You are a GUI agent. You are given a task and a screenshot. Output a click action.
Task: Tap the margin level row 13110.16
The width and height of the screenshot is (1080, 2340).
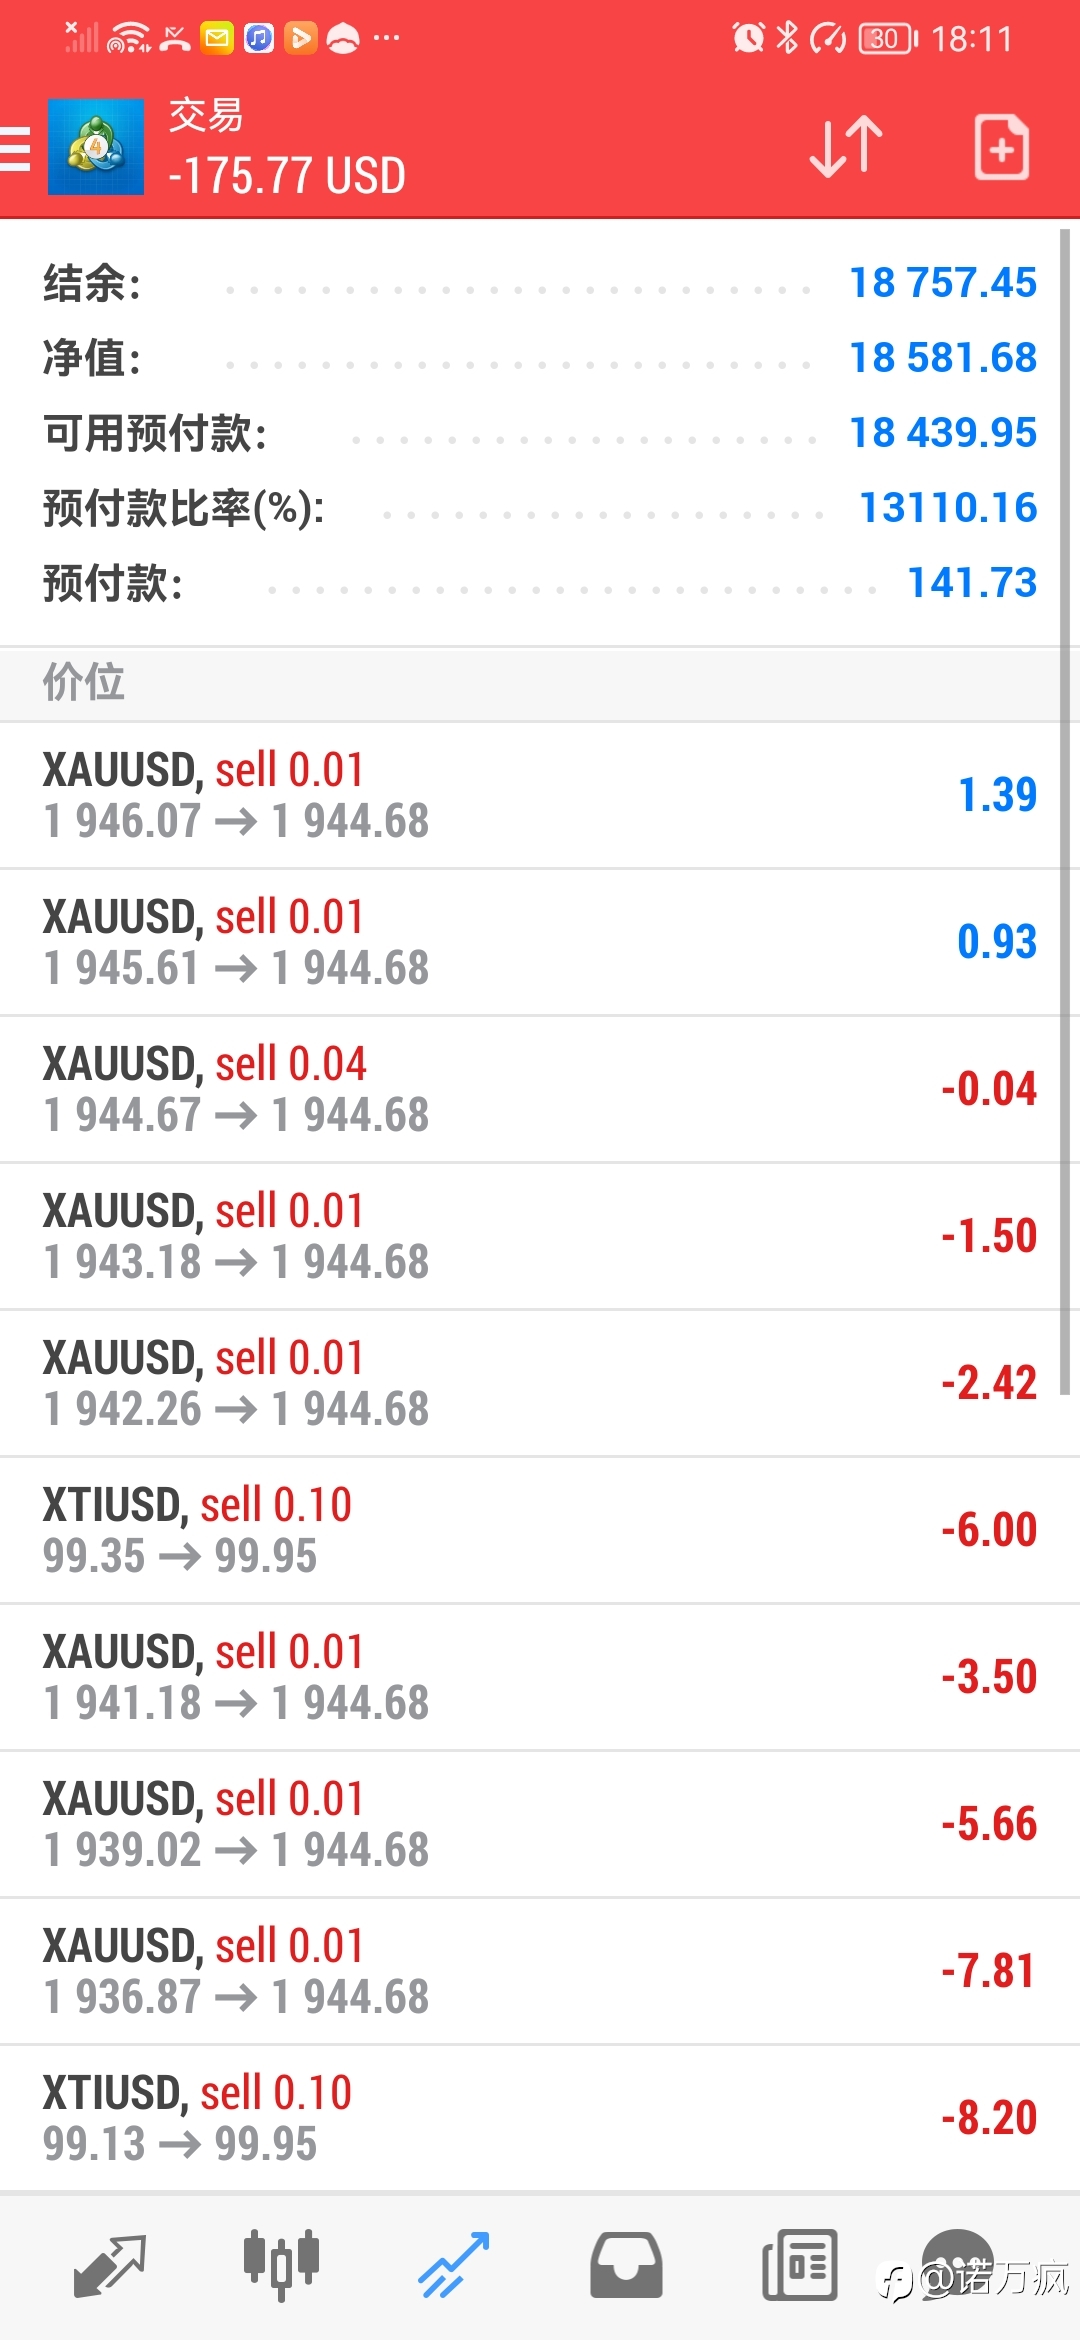540,508
